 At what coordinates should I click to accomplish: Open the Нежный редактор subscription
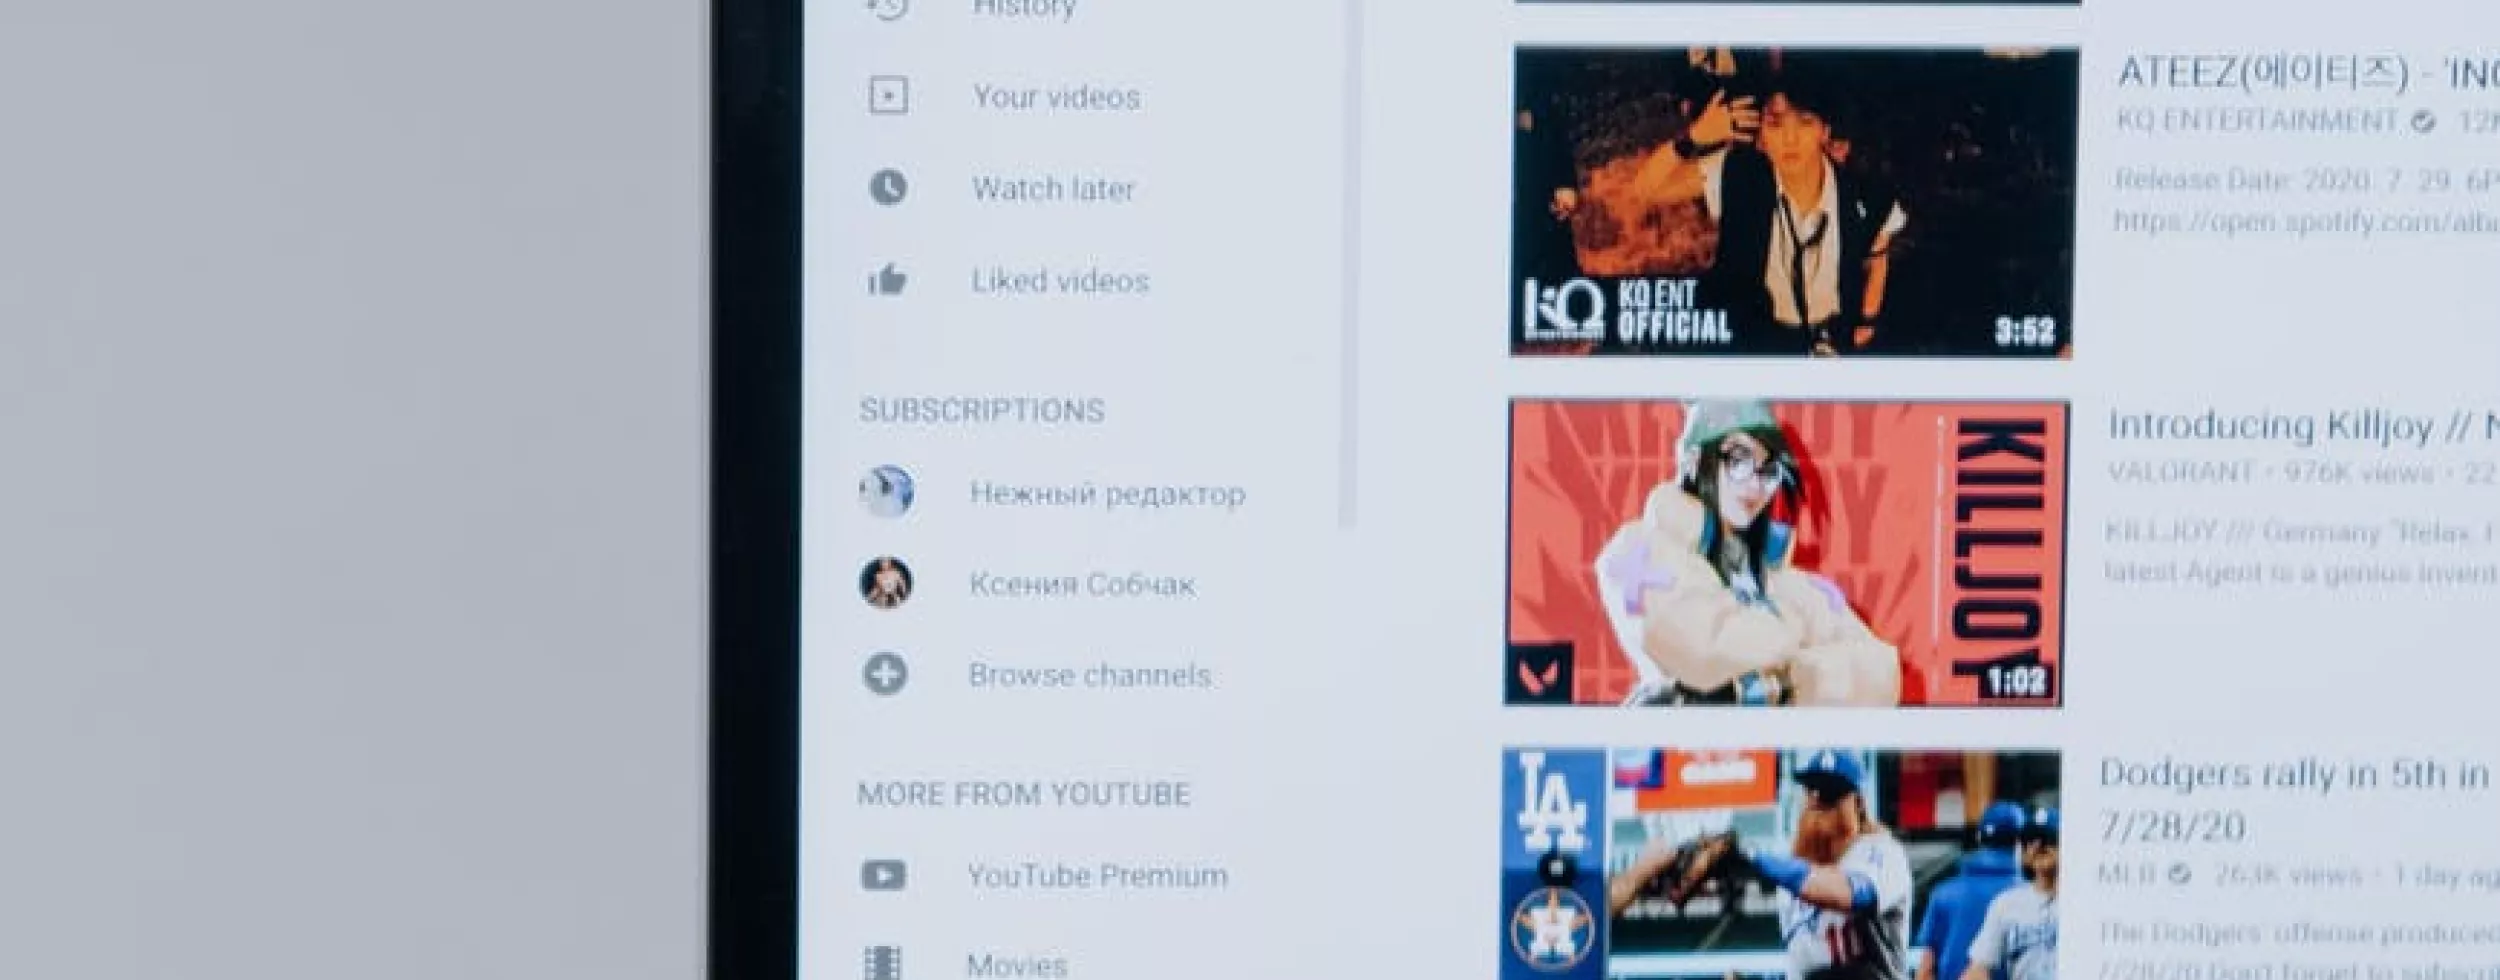[1107, 493]
